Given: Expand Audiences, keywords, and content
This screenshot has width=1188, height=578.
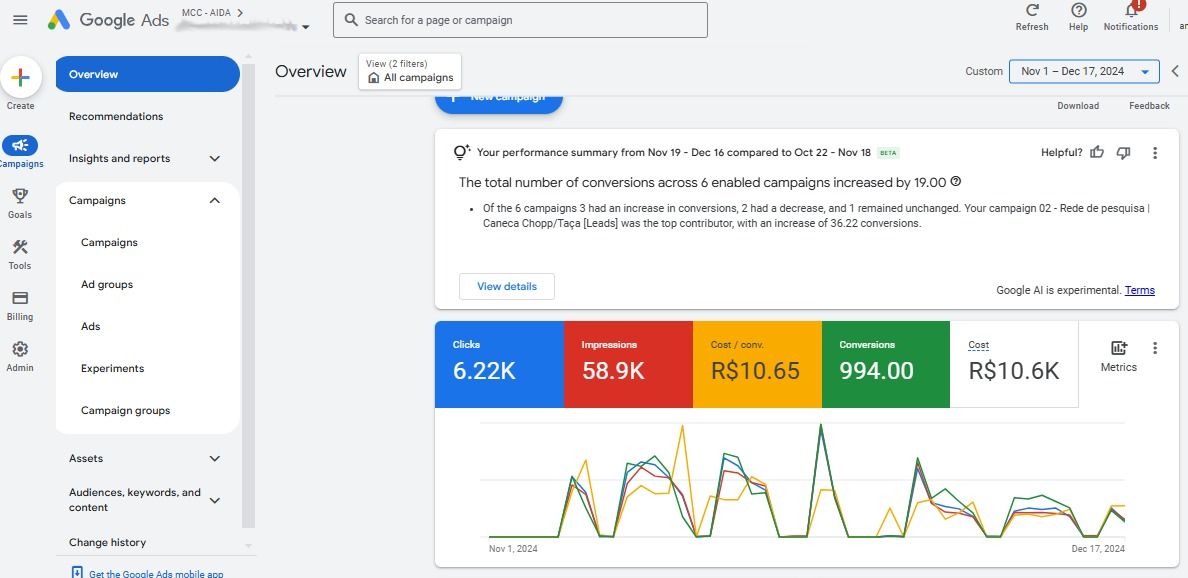Looking at the screenshot, I should tap(214, 500).
